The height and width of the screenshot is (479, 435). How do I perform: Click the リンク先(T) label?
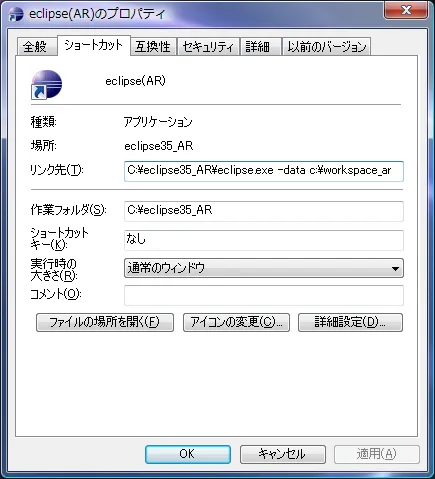click(57, 170)
